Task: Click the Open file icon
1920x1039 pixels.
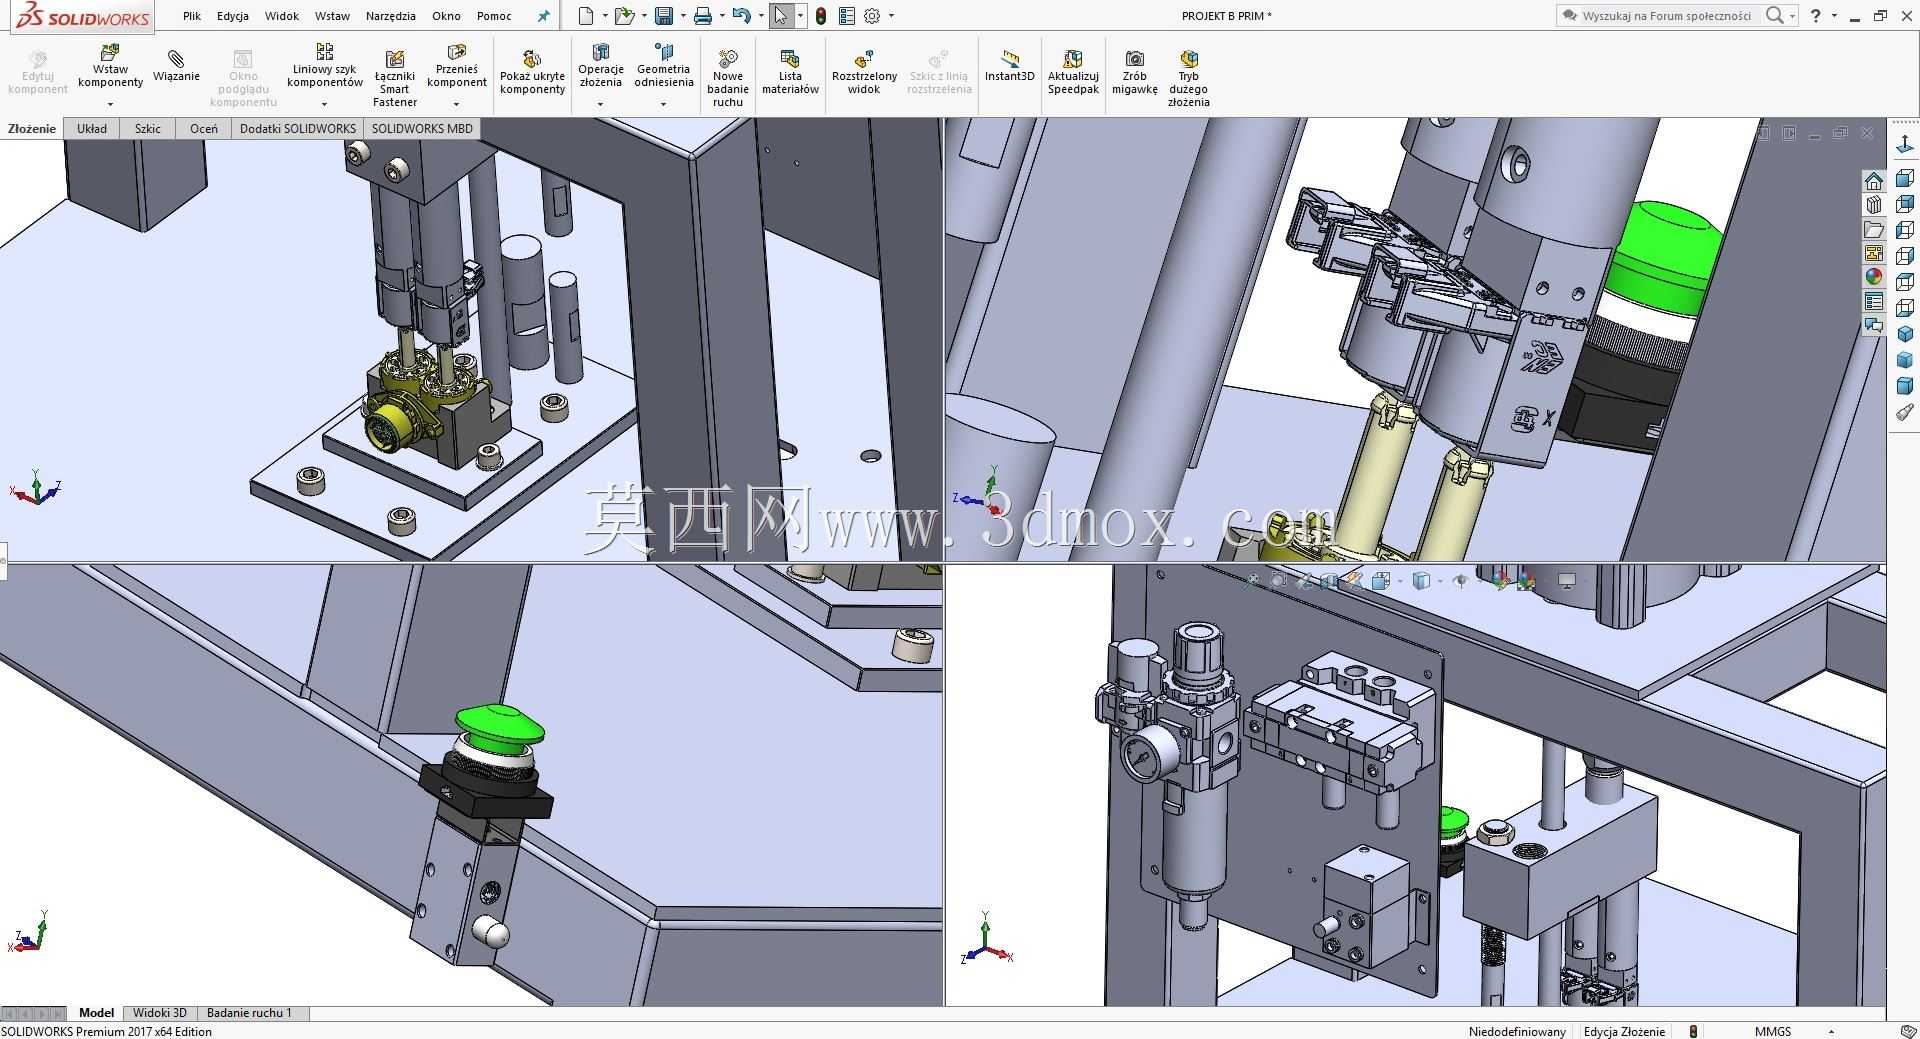Action: coord(624,16)
